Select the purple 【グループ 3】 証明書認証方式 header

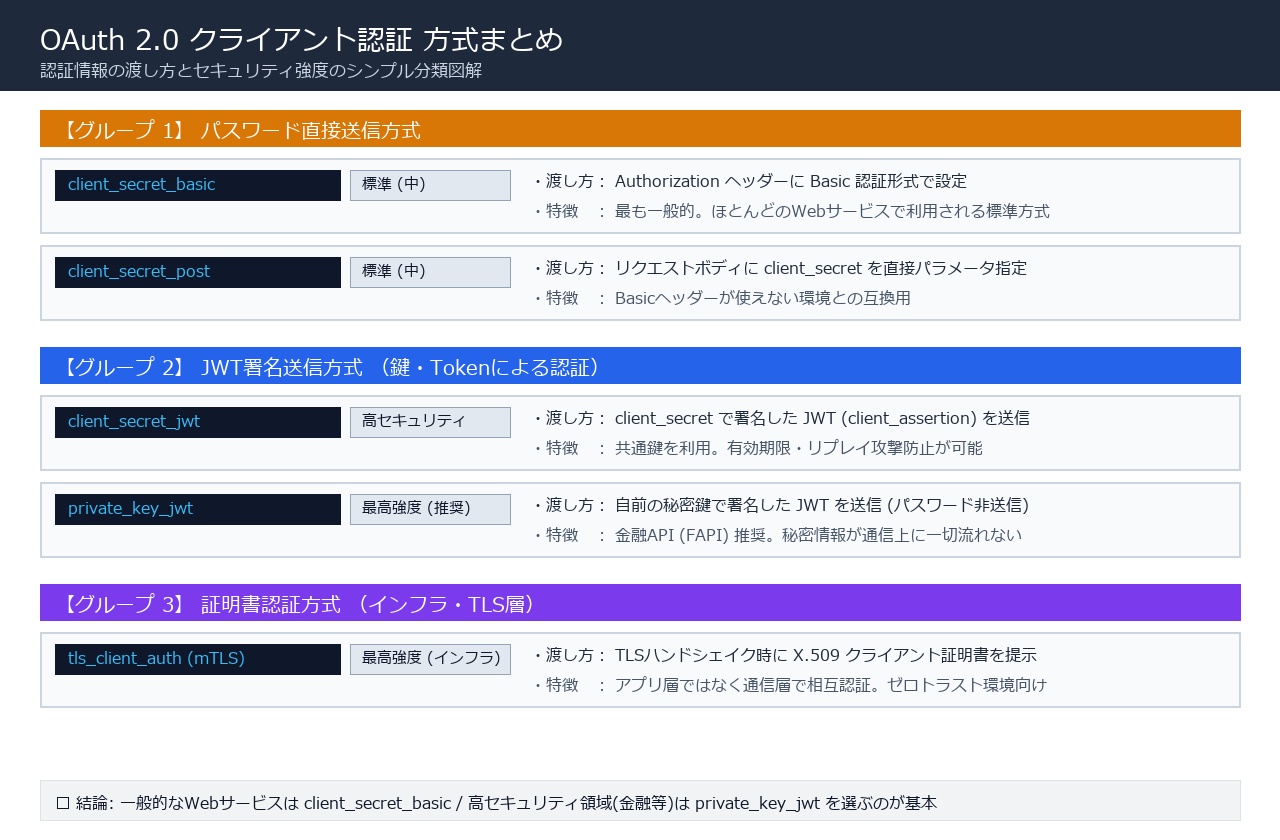pyautogui.click(x=640, y=603)
